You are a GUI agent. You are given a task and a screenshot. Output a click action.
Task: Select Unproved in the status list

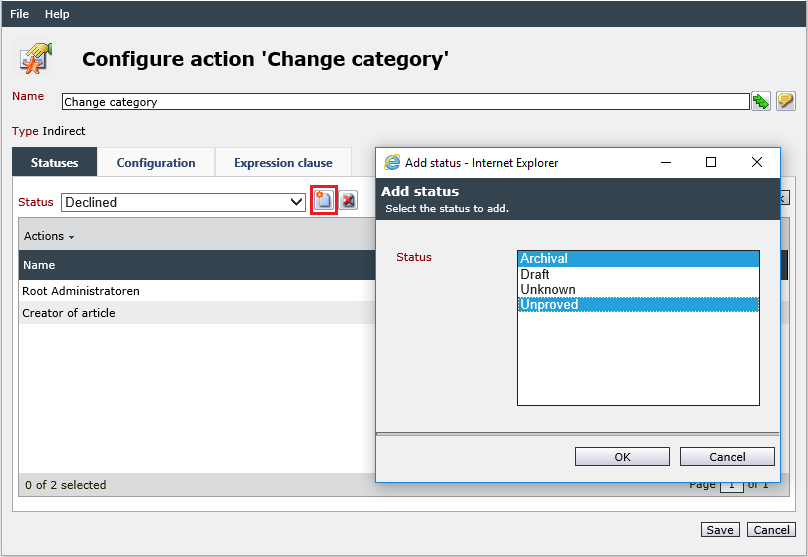pos(638,305)
